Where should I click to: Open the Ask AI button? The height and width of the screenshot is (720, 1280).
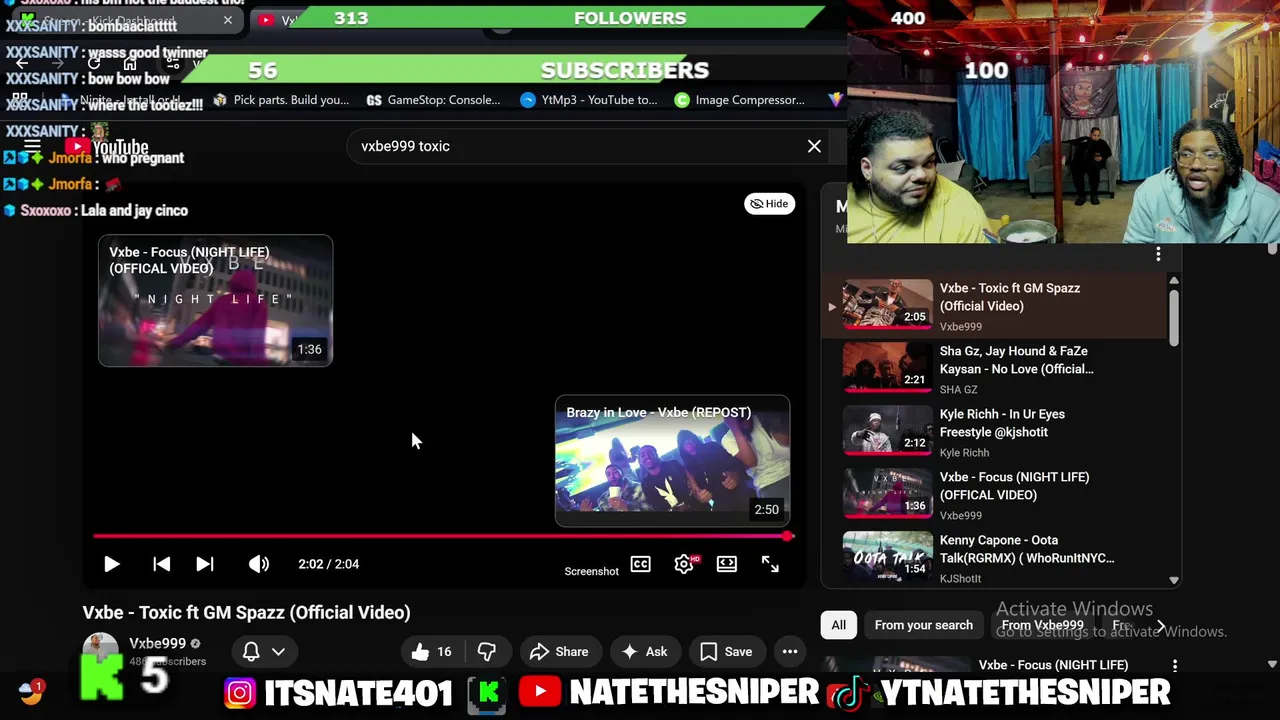pyautogui.click(x=645, y=652)
